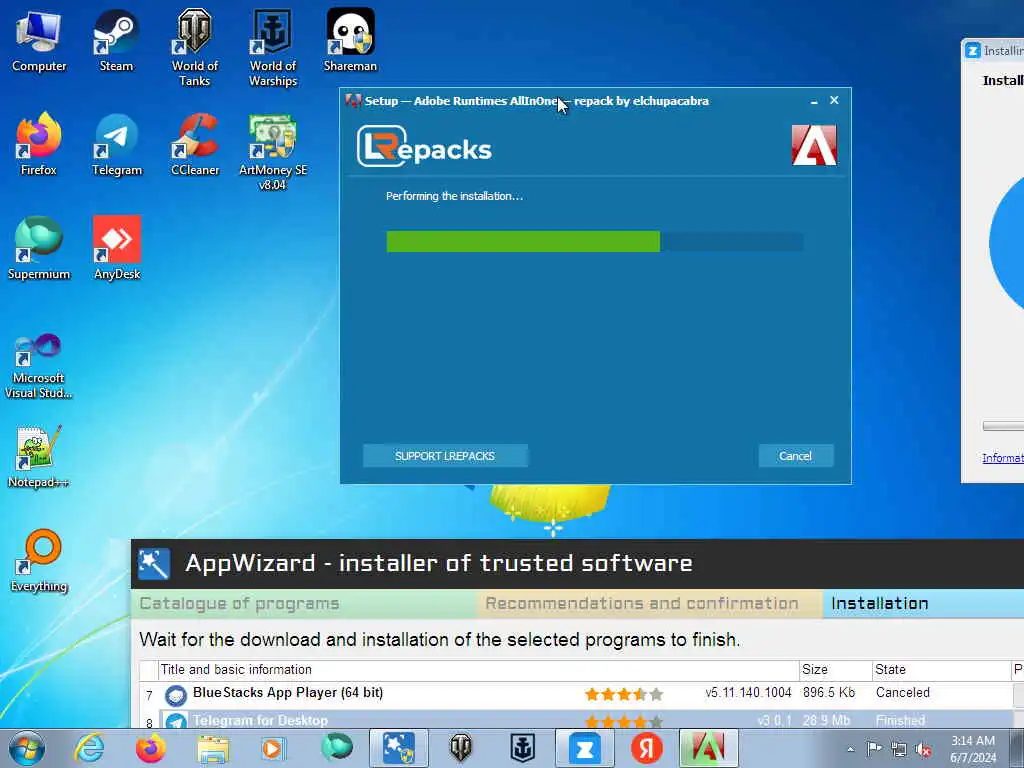Screen dimensions: 1024x768
Task: Click the 896.5 Kb size cell
Action: click(829, 693)
